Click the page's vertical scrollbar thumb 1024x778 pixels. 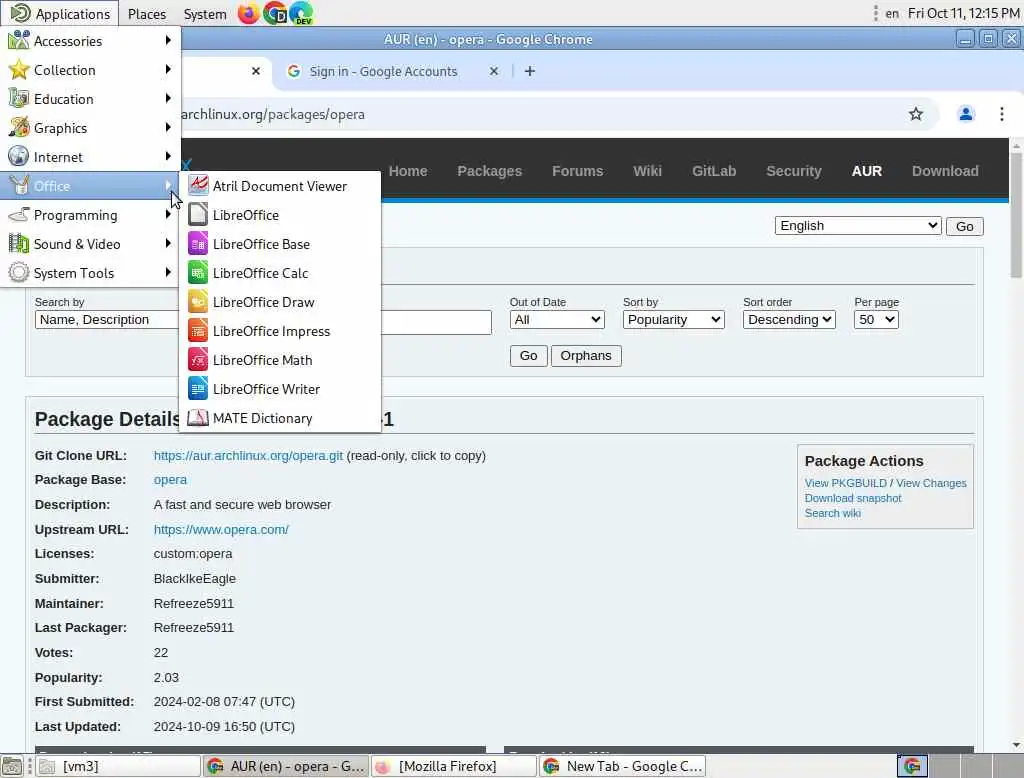click(x=1016, y=216)
